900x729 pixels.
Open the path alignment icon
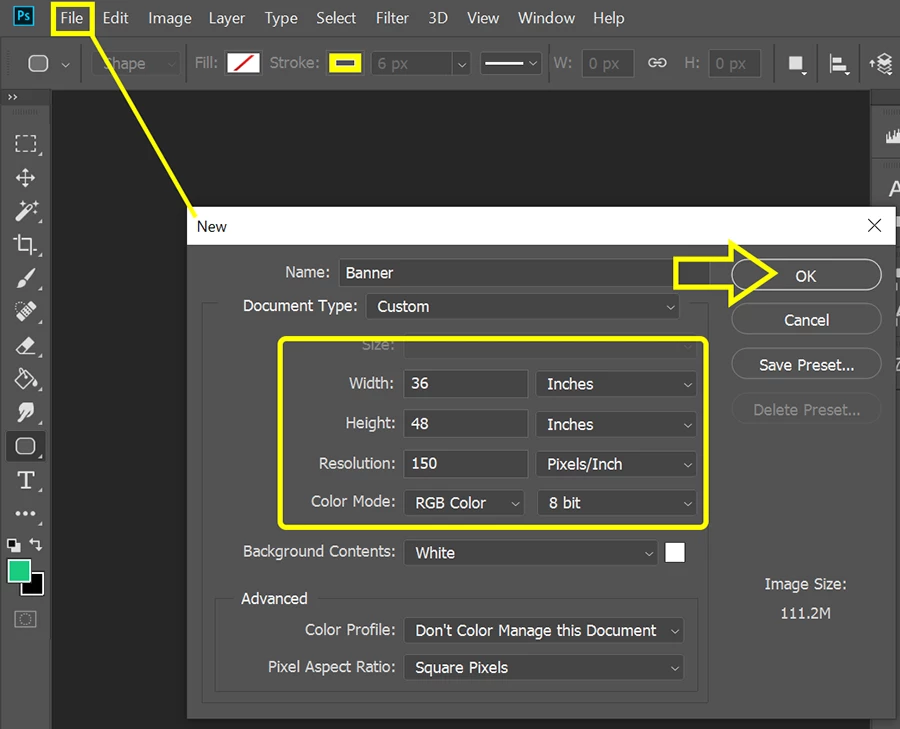click(x=839, y=64)
